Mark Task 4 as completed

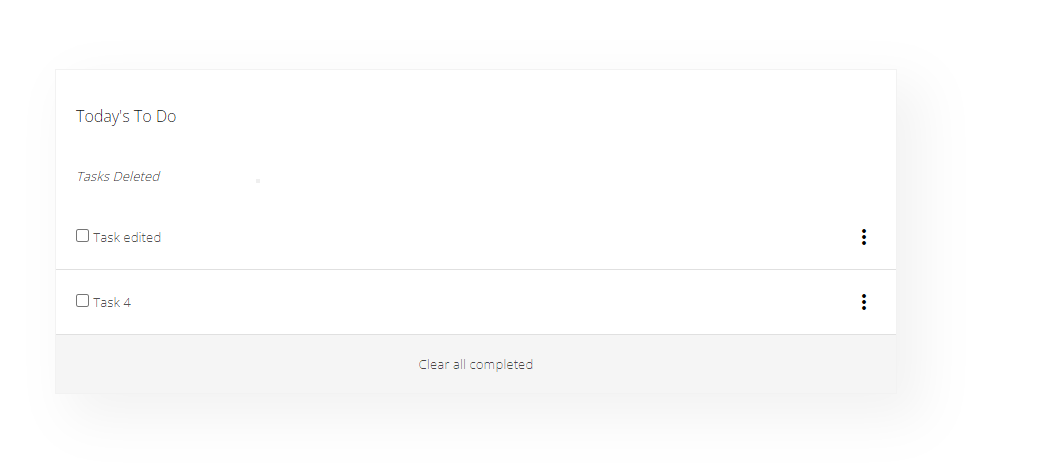pos(82,301)
